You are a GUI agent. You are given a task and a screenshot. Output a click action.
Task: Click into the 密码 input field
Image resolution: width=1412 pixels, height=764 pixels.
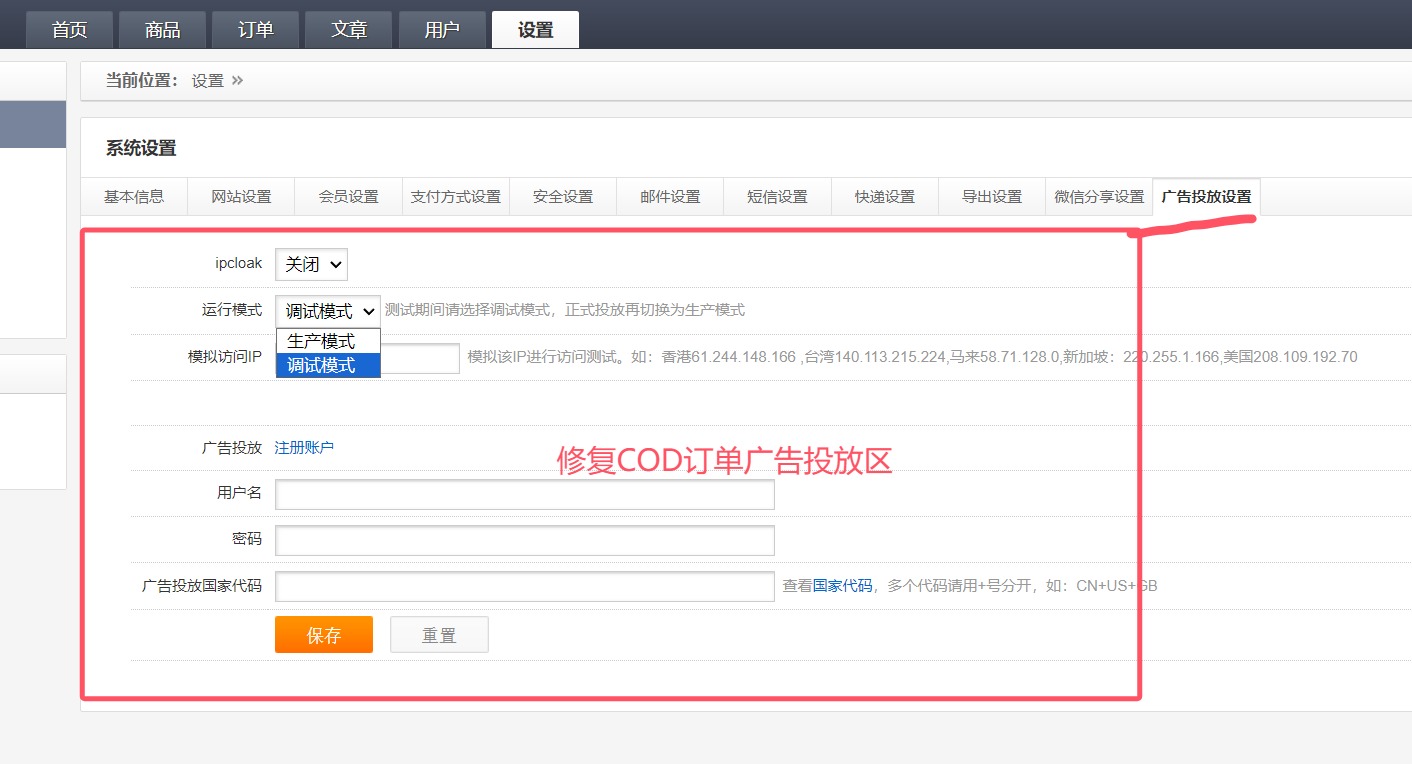pos(524,540)
